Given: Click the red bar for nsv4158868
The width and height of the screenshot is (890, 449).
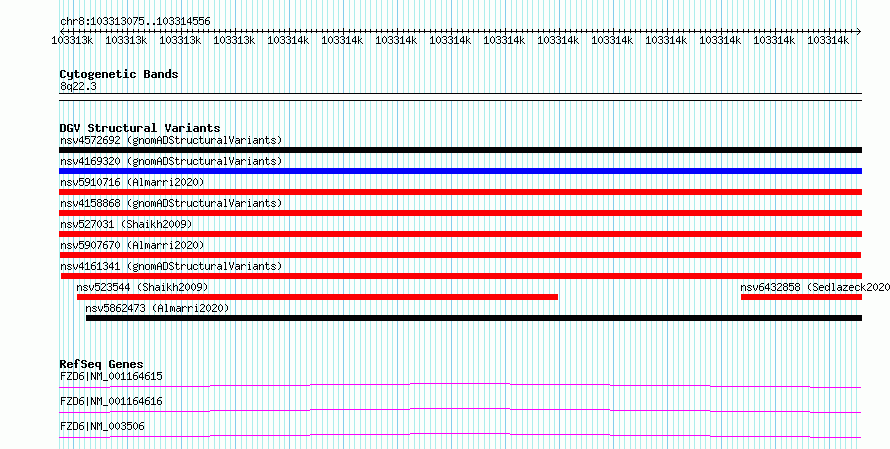Looking at the screenshot, I should tap(460, 213).
